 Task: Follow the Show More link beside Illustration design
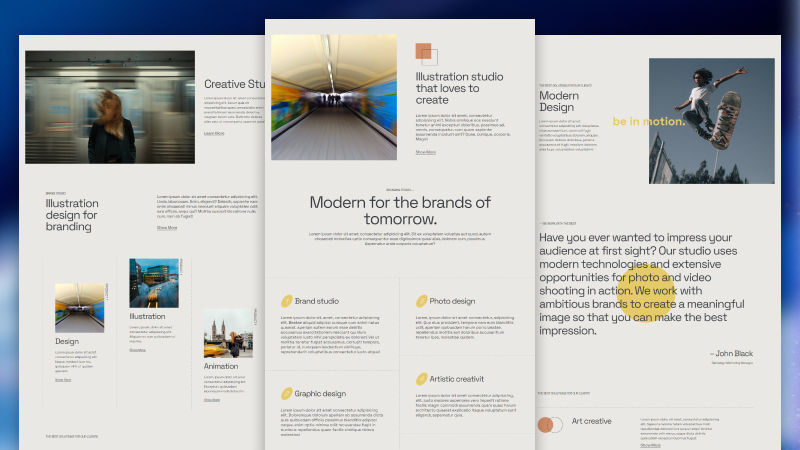tap(166, 228)
